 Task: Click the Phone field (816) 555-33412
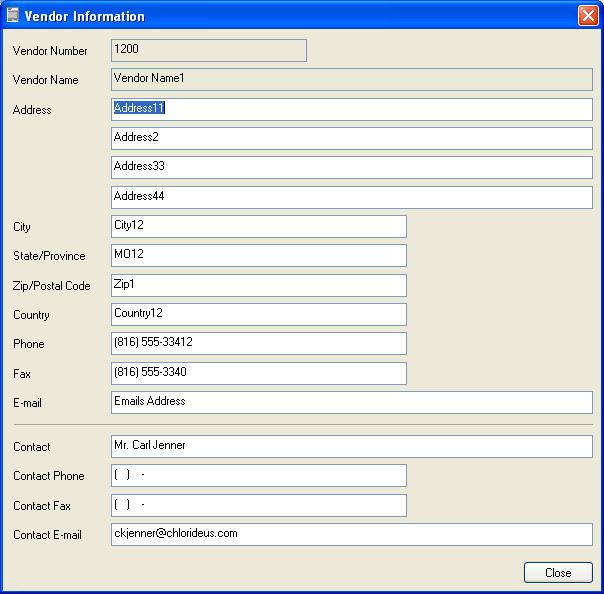coord(259,343)
